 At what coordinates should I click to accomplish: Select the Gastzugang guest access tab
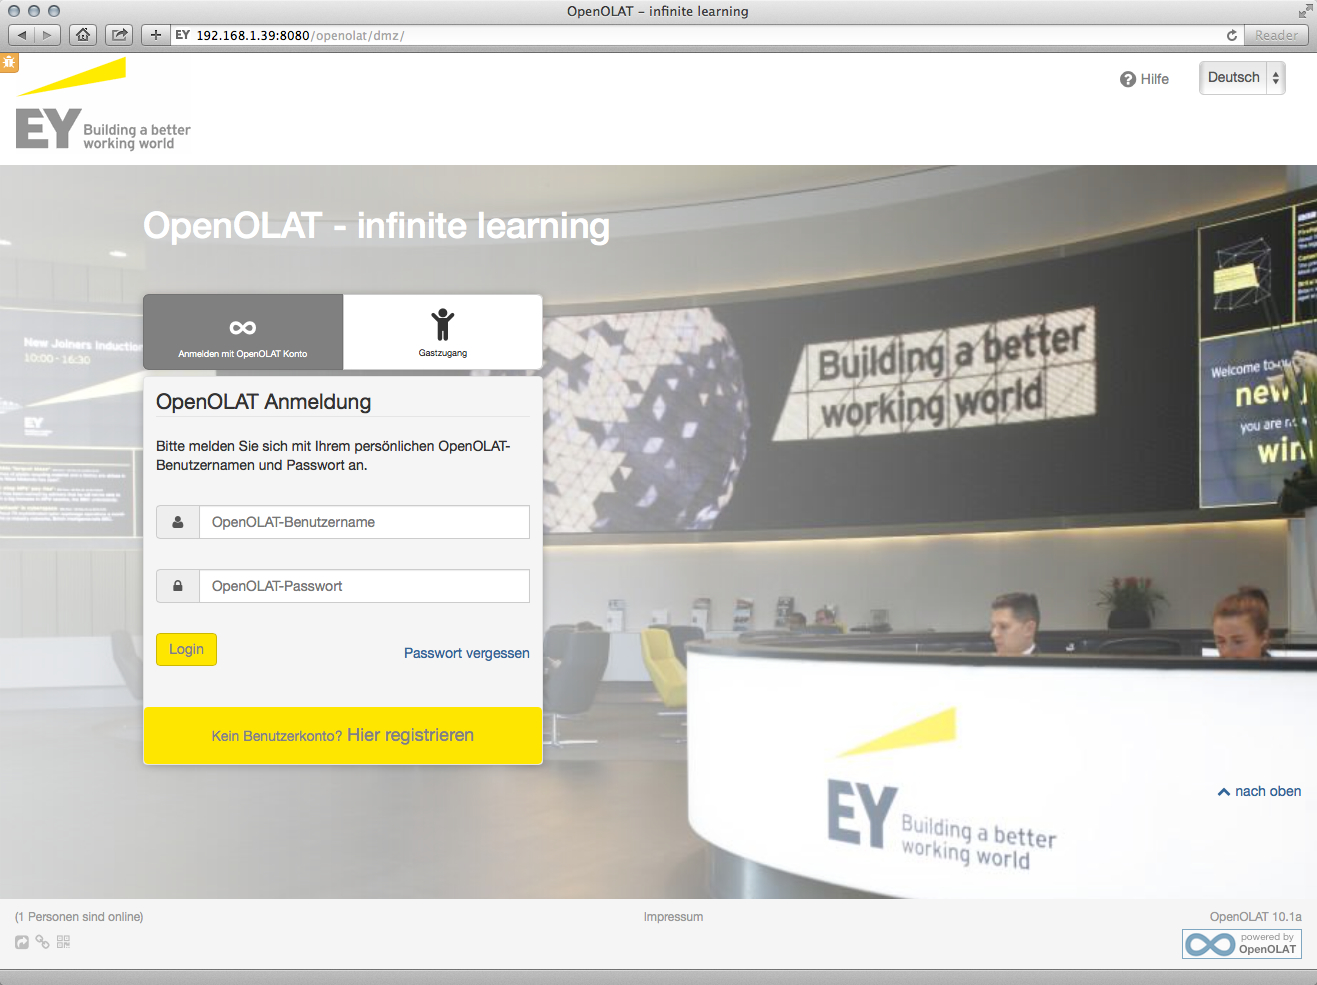click(443, 332)
